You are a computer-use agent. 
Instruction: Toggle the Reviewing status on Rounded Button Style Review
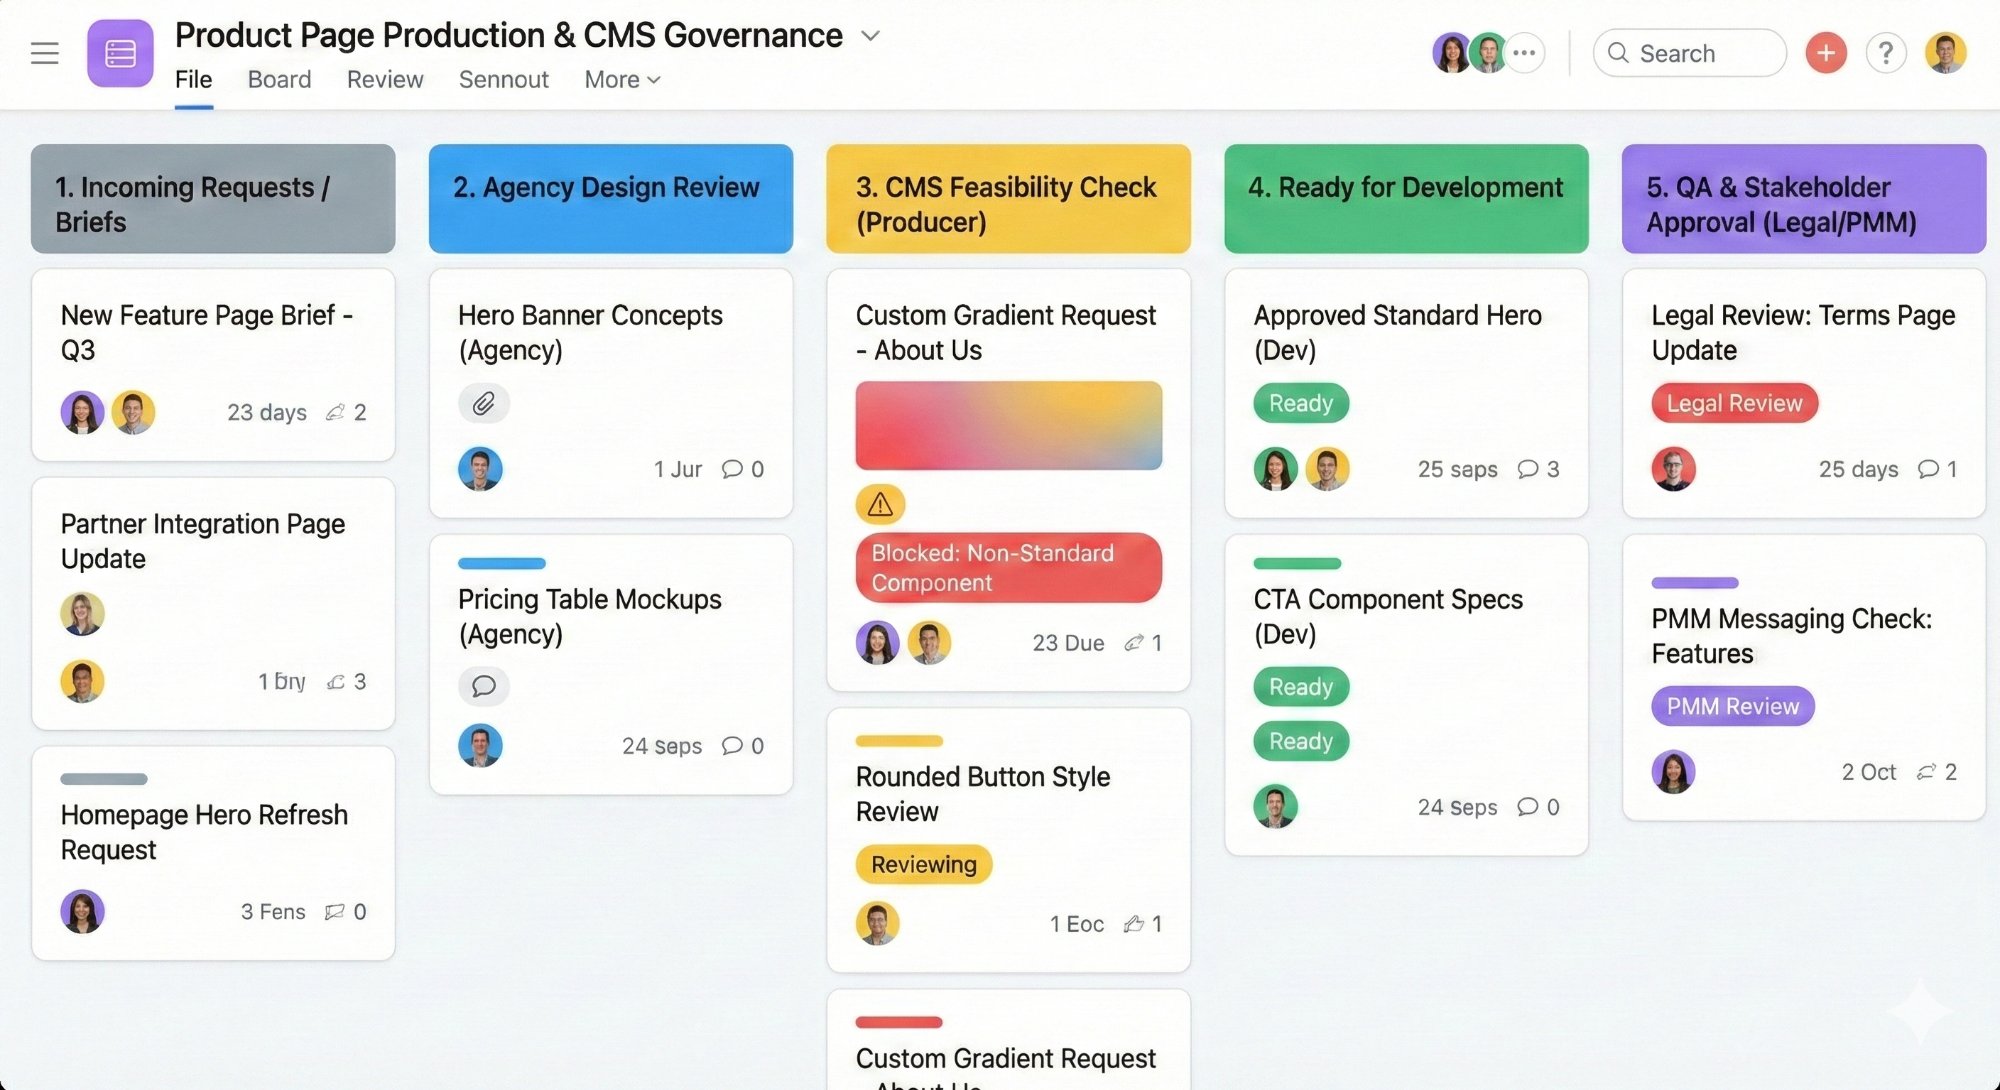coord(923,864)
